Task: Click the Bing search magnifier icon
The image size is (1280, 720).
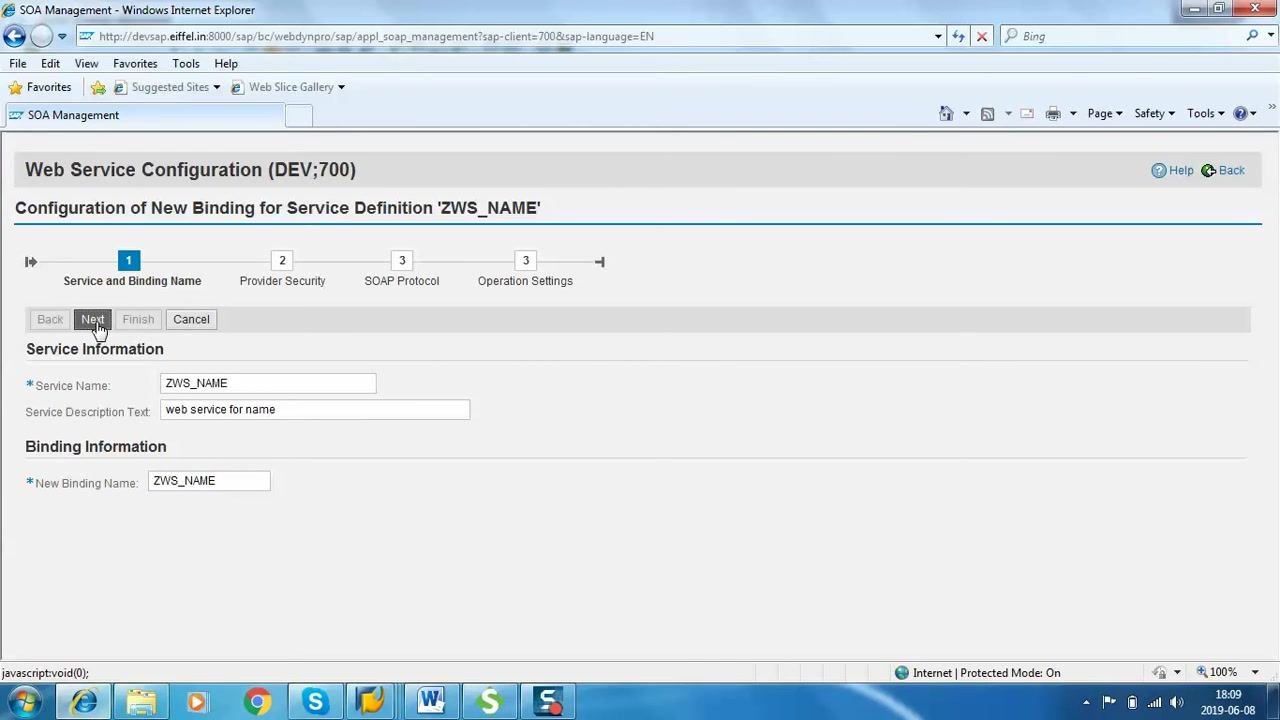Action: point(1252,36)
